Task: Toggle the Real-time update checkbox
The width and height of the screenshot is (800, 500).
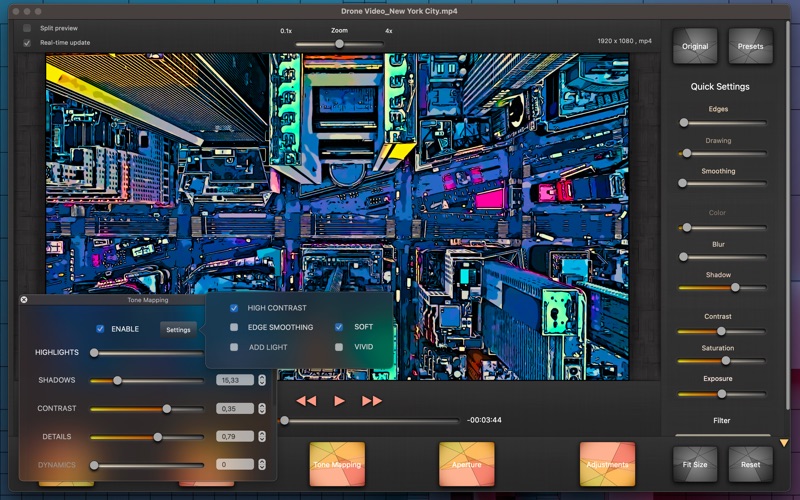Action: [x=27, y=43]
